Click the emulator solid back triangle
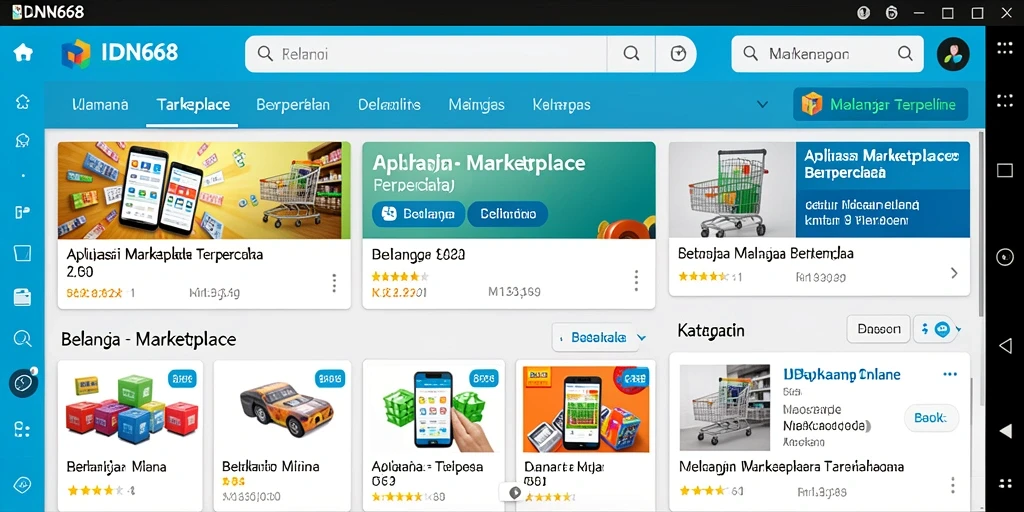The width and height of the screenshot is (1024, 512). click(x=1004, y=431)
